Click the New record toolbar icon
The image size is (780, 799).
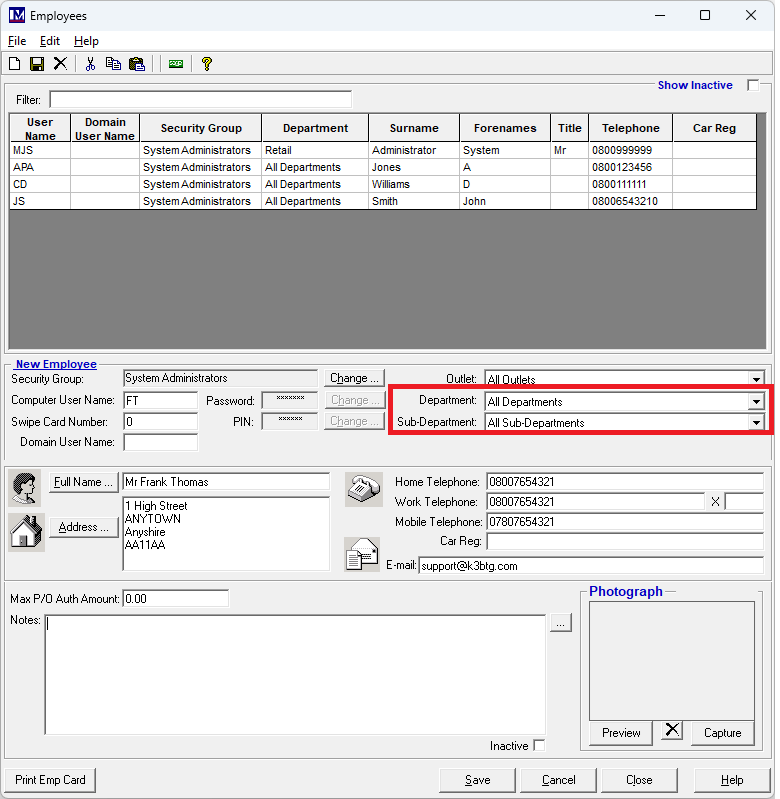15,64
